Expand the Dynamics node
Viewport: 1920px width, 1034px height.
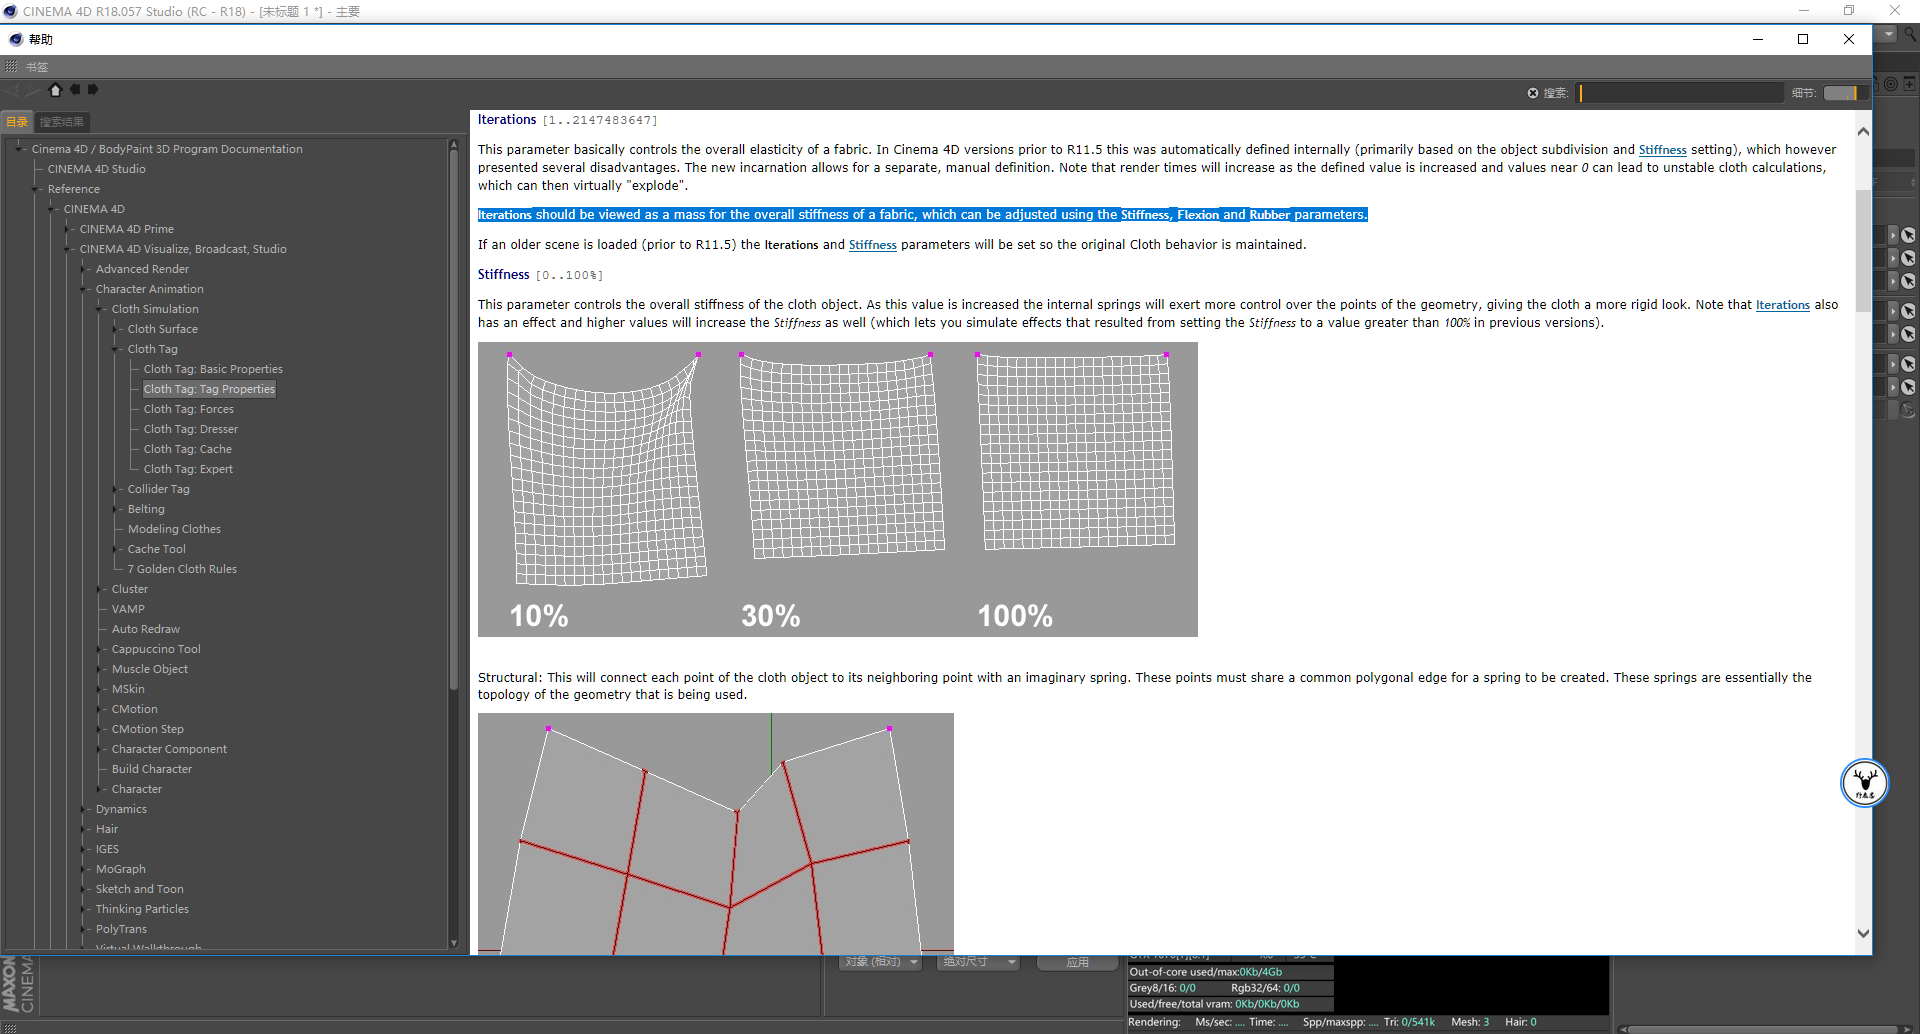click(x=83, y=809)
